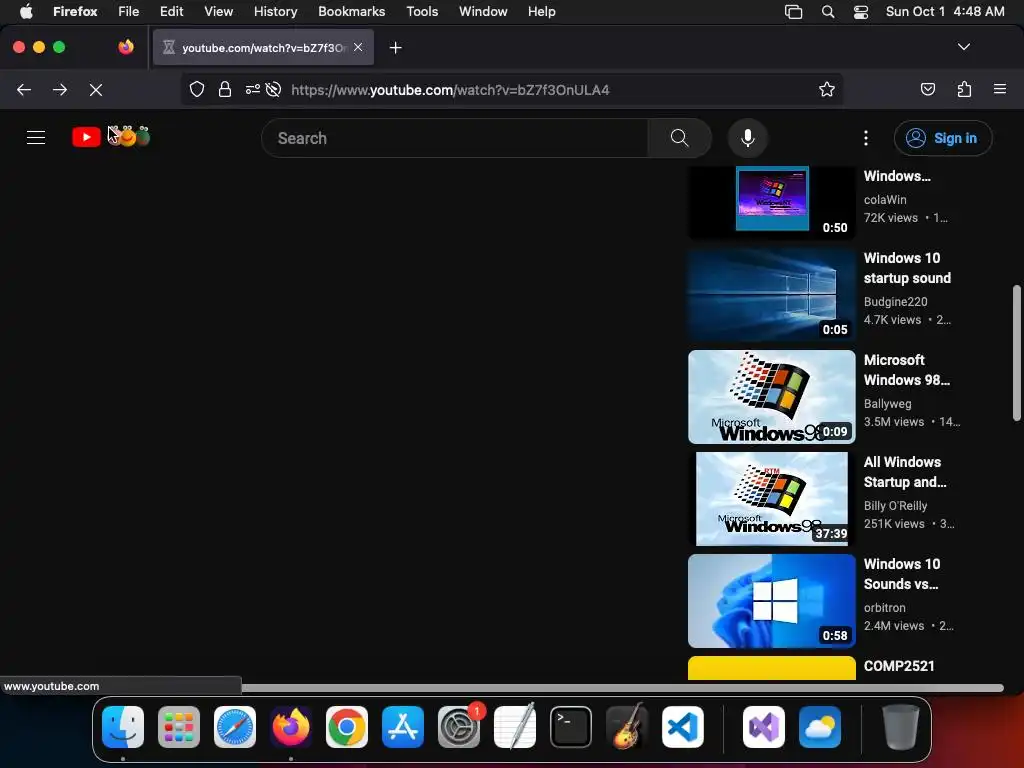Launch Safari from the dock
Screen dimensions: 1024x768
click(x=235, y=727)
